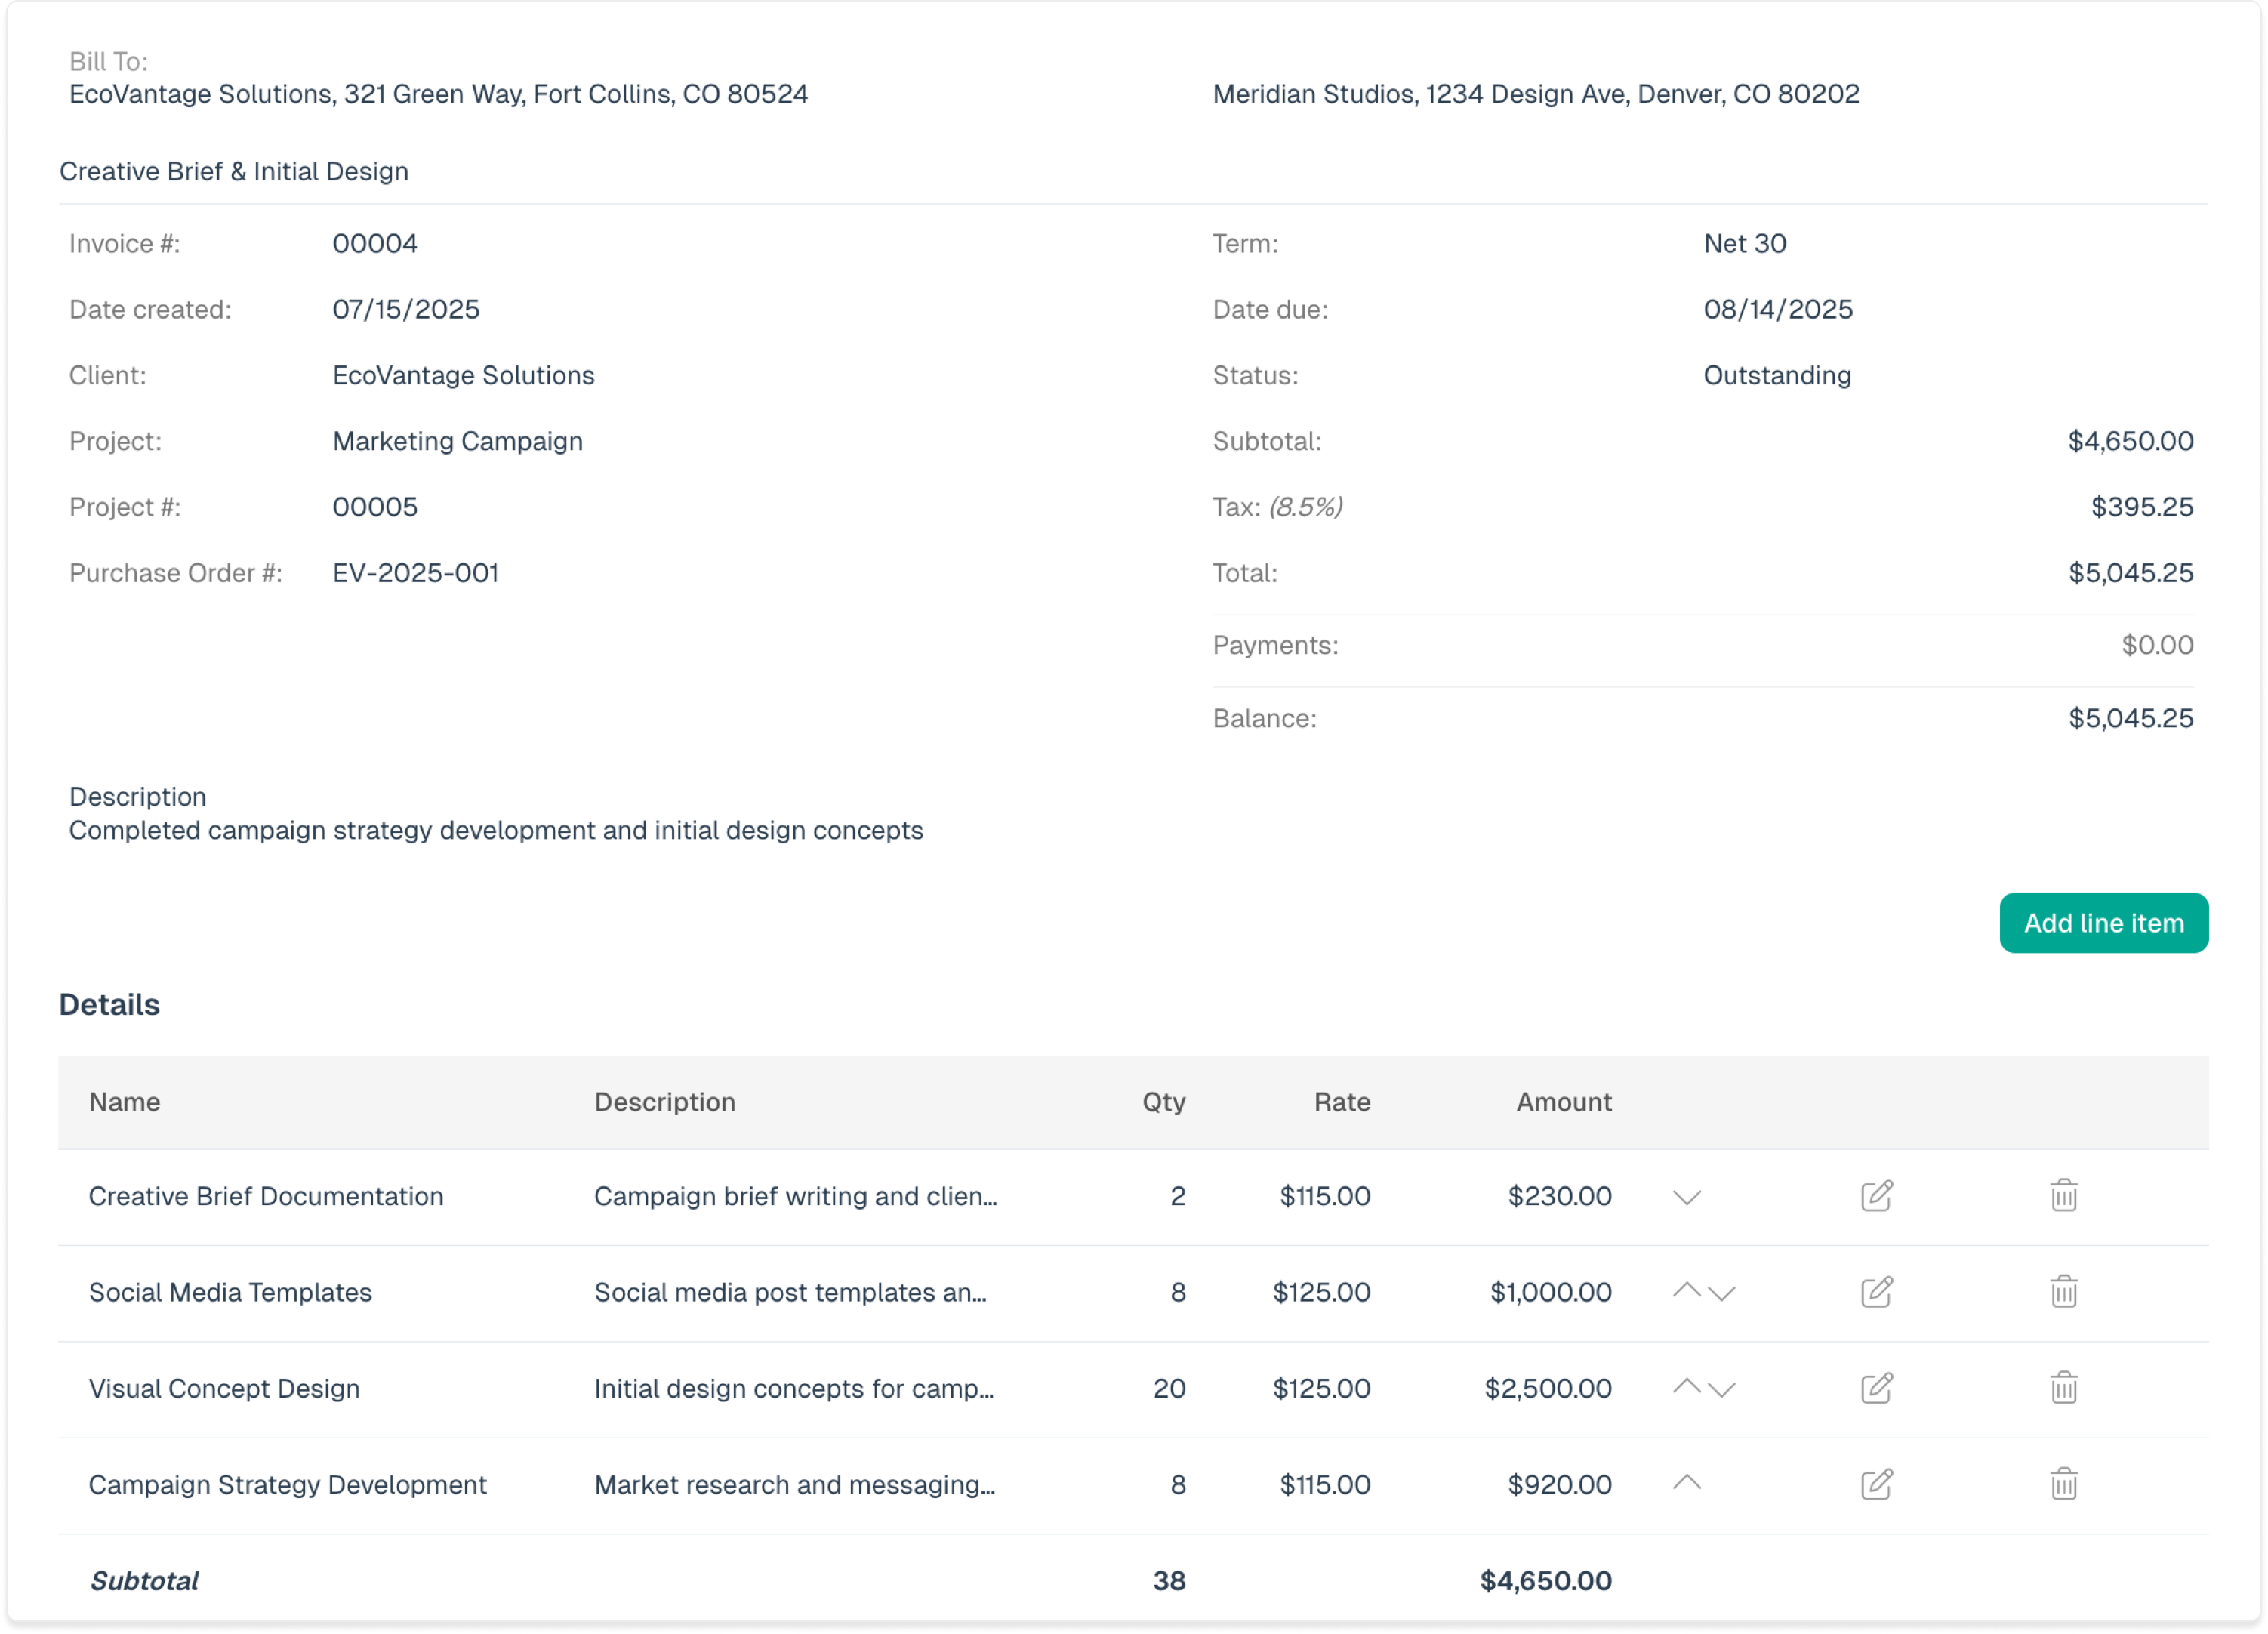Click the Net 30 term value
The image size is (2268, 1634).
1745,243
